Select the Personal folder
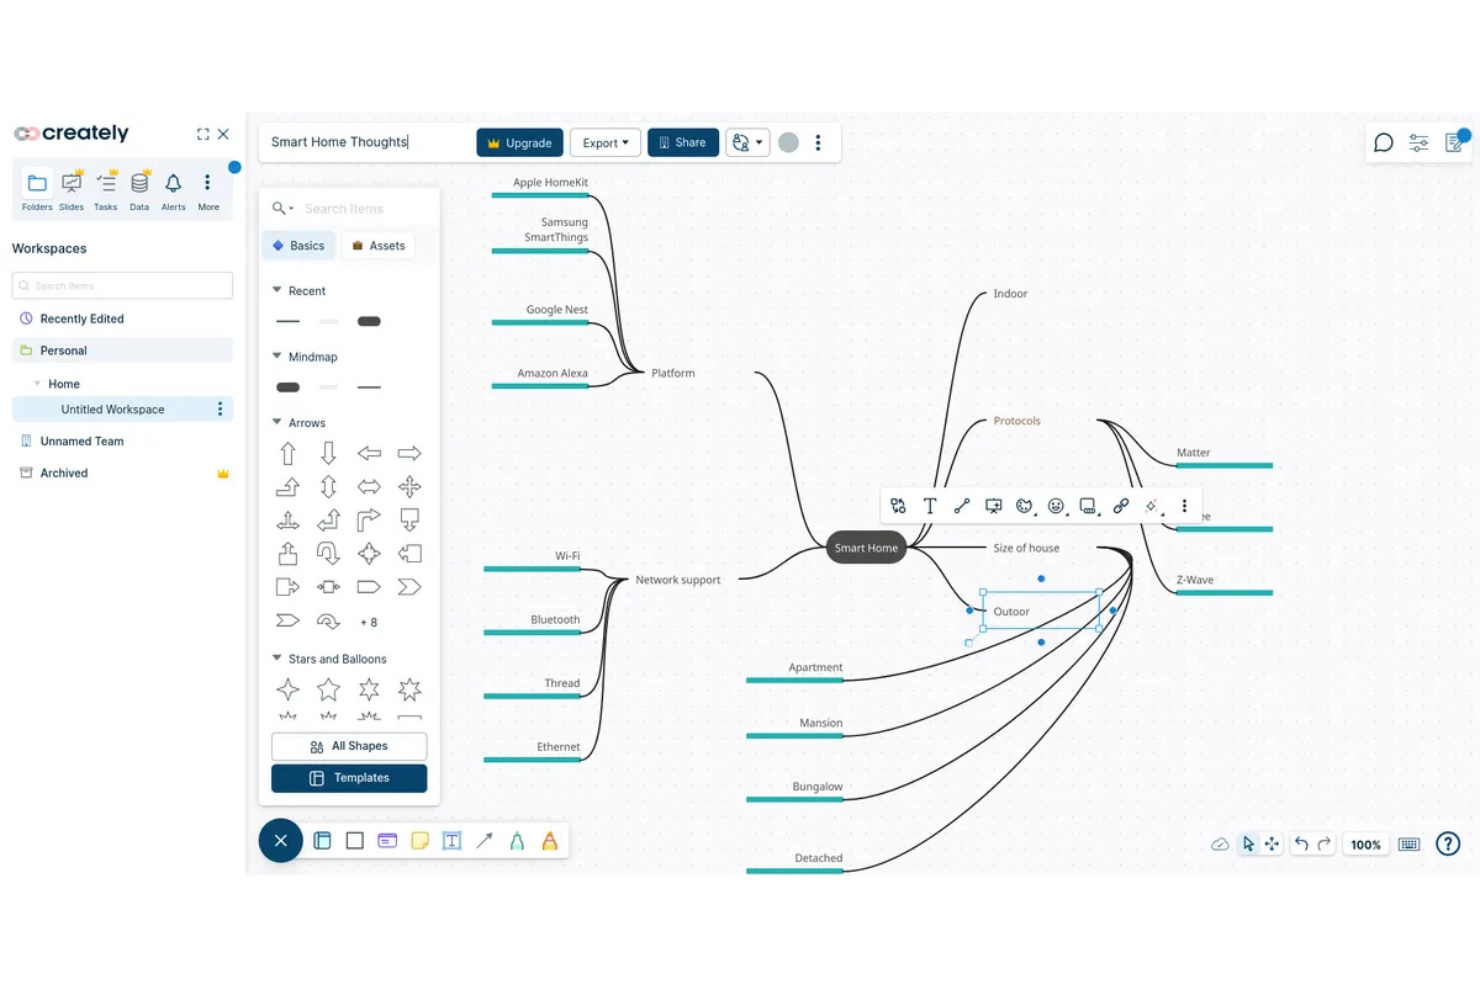 click(122, 350)
